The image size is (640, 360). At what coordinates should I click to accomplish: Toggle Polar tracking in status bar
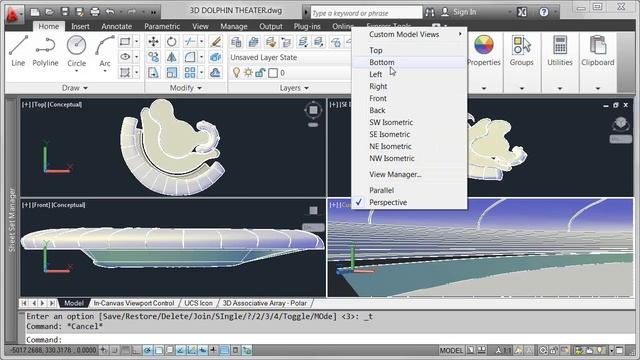pyautogui.click(x=147, y=350)
